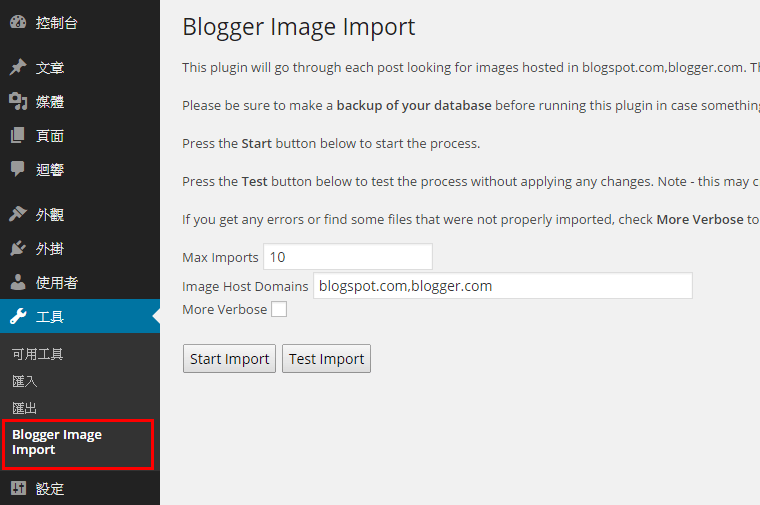Screen dimensions: 760x505
Task: Go to the 文章 menu item
Action: click(x=49, y=68)
